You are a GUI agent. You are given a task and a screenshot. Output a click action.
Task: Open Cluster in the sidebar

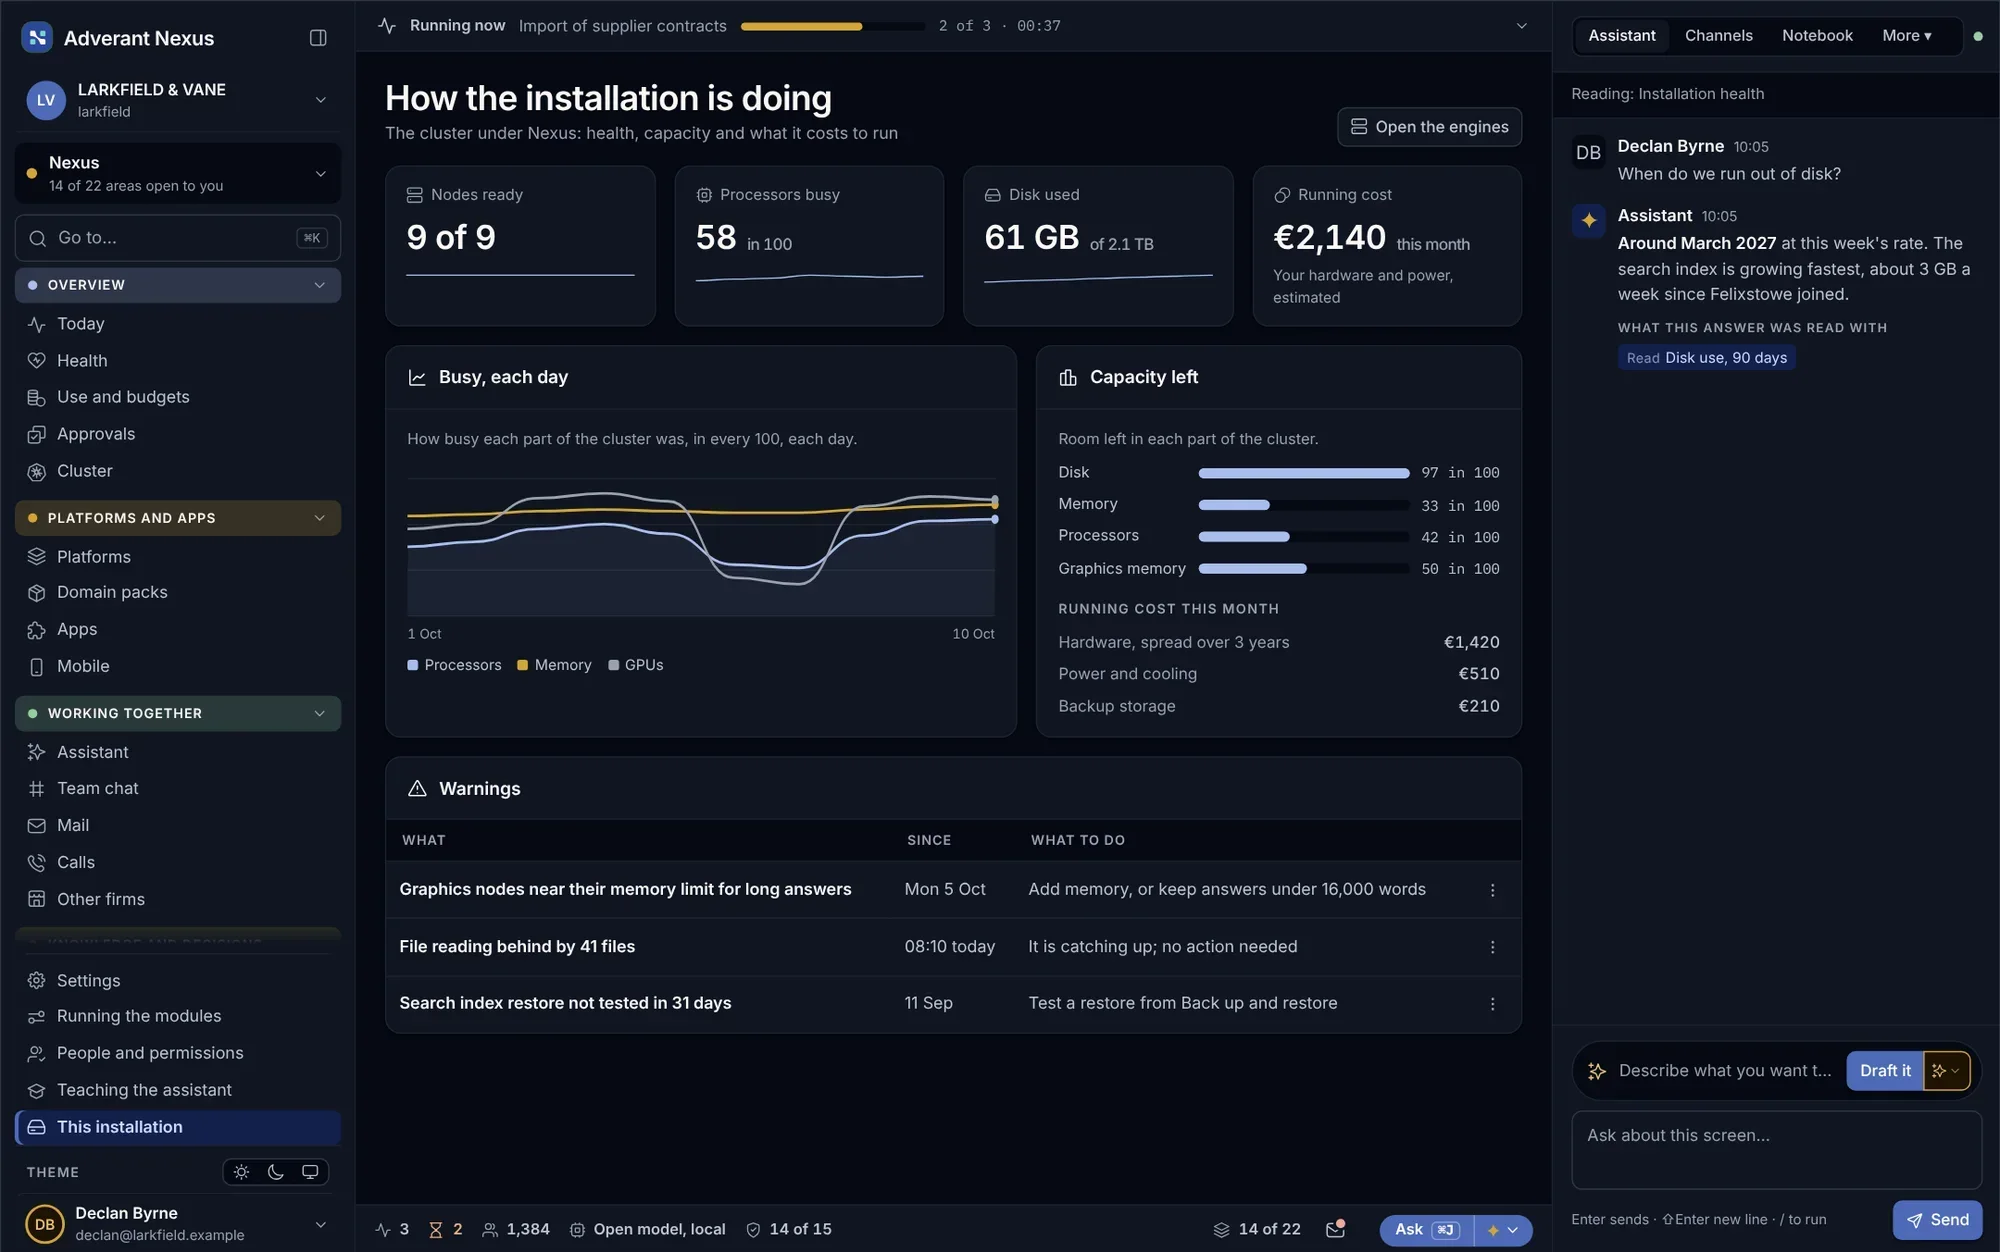(x=178, y=471)
